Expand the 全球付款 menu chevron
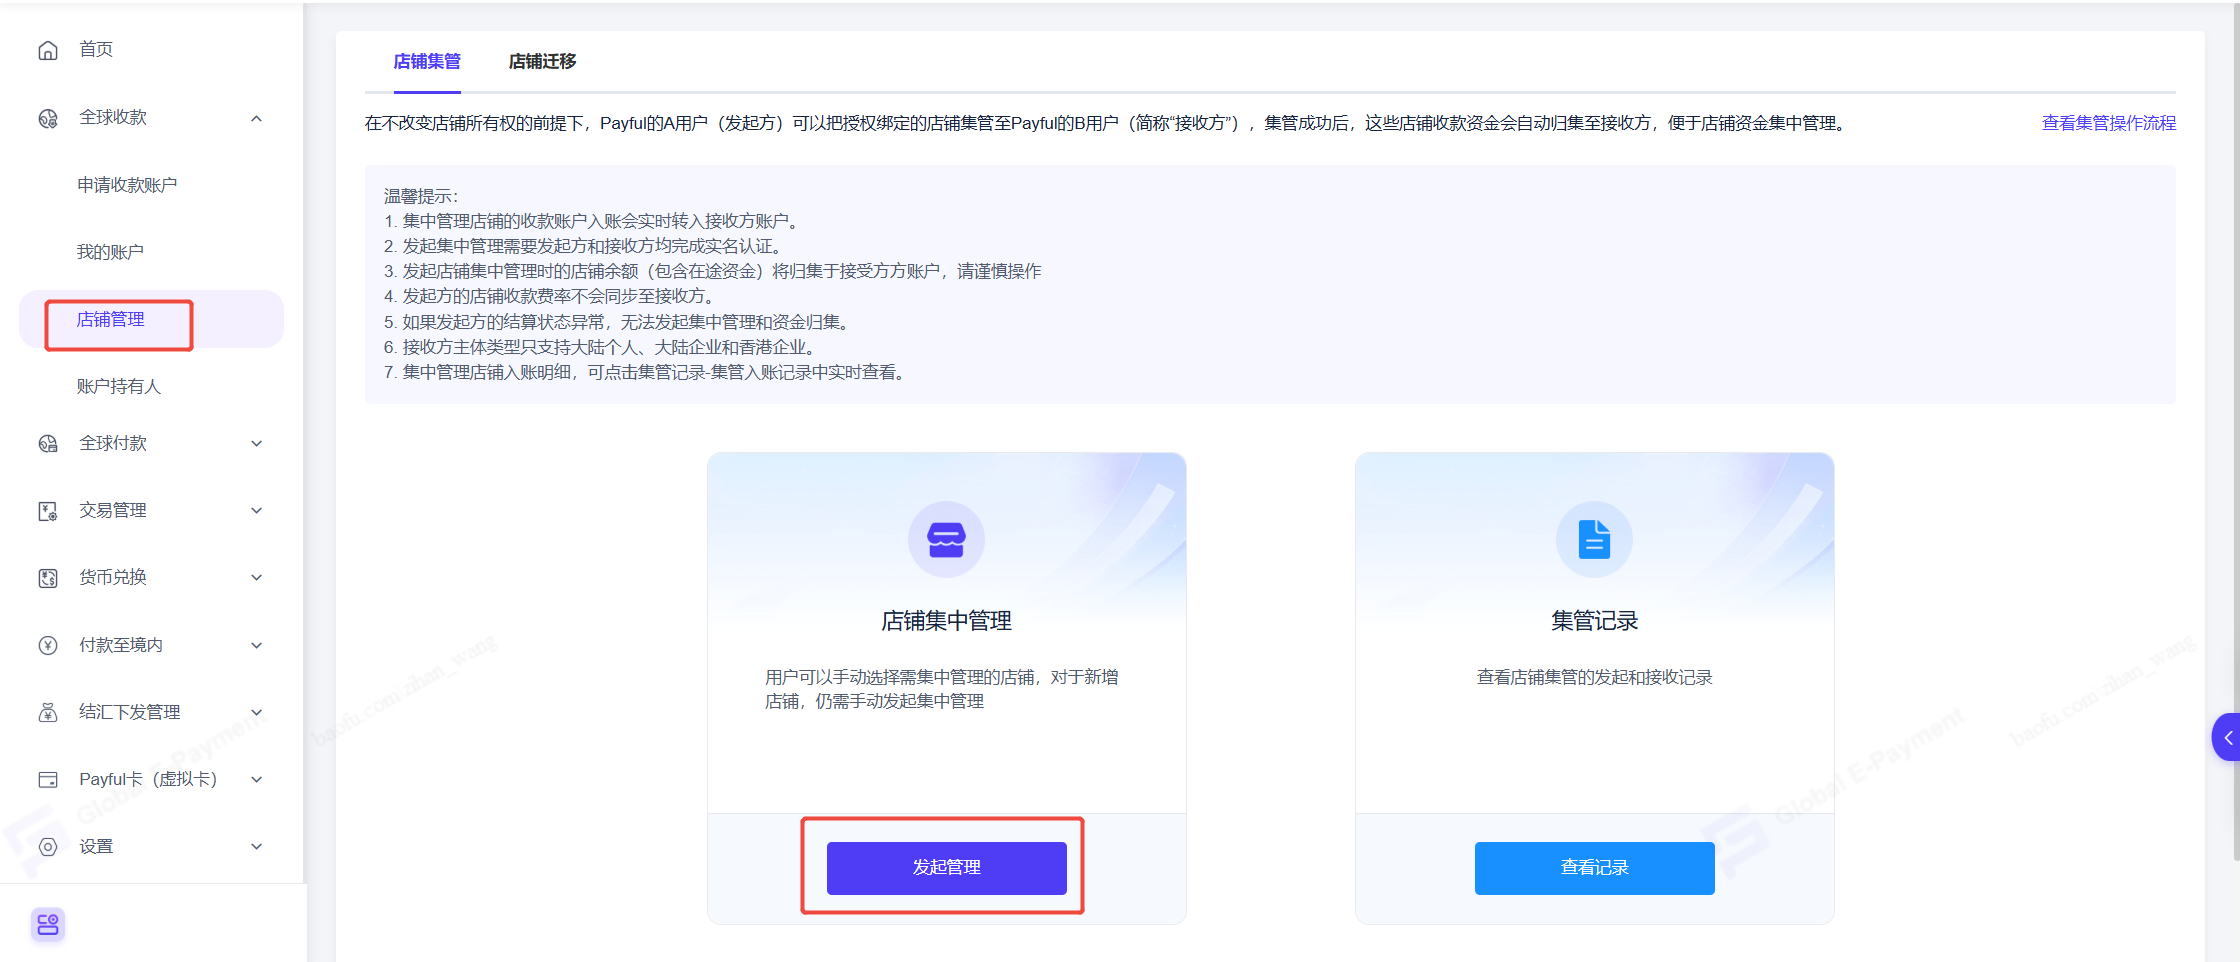Viewport: 2240px width, 962px height. point(257,444)
